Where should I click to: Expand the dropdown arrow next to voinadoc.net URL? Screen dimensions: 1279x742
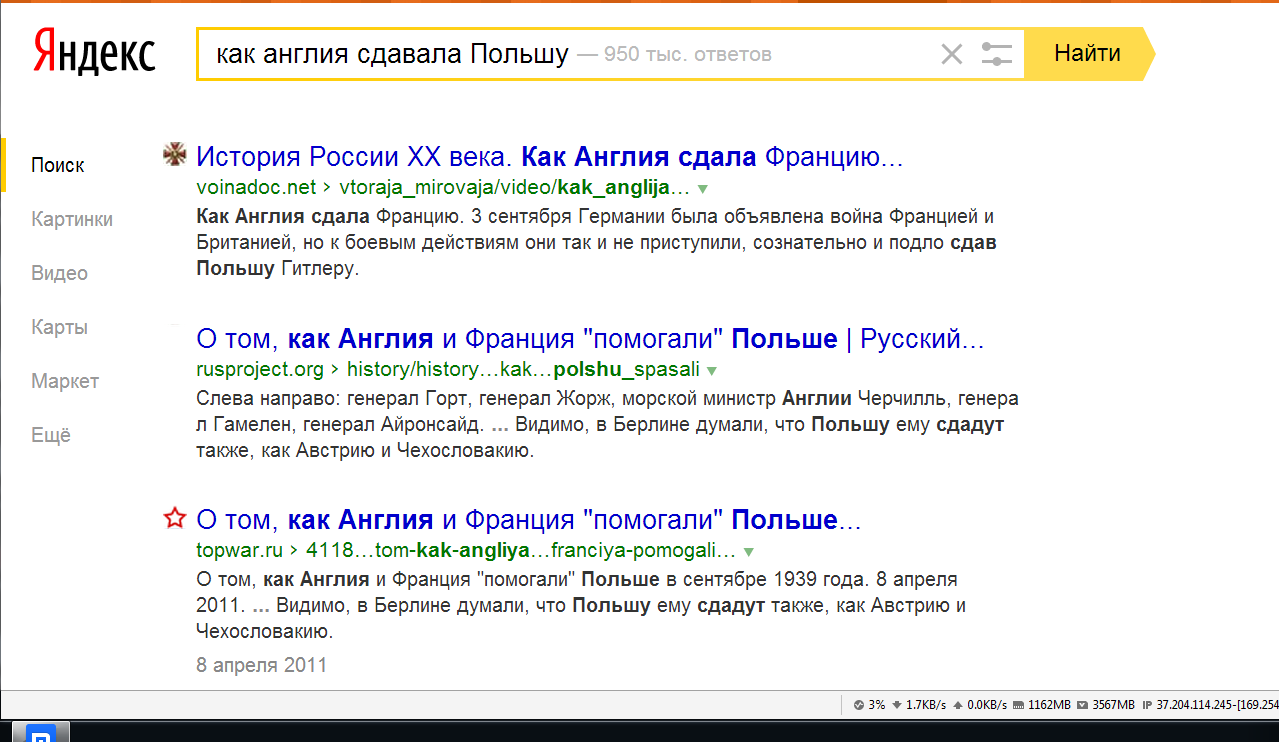[702, 188]
